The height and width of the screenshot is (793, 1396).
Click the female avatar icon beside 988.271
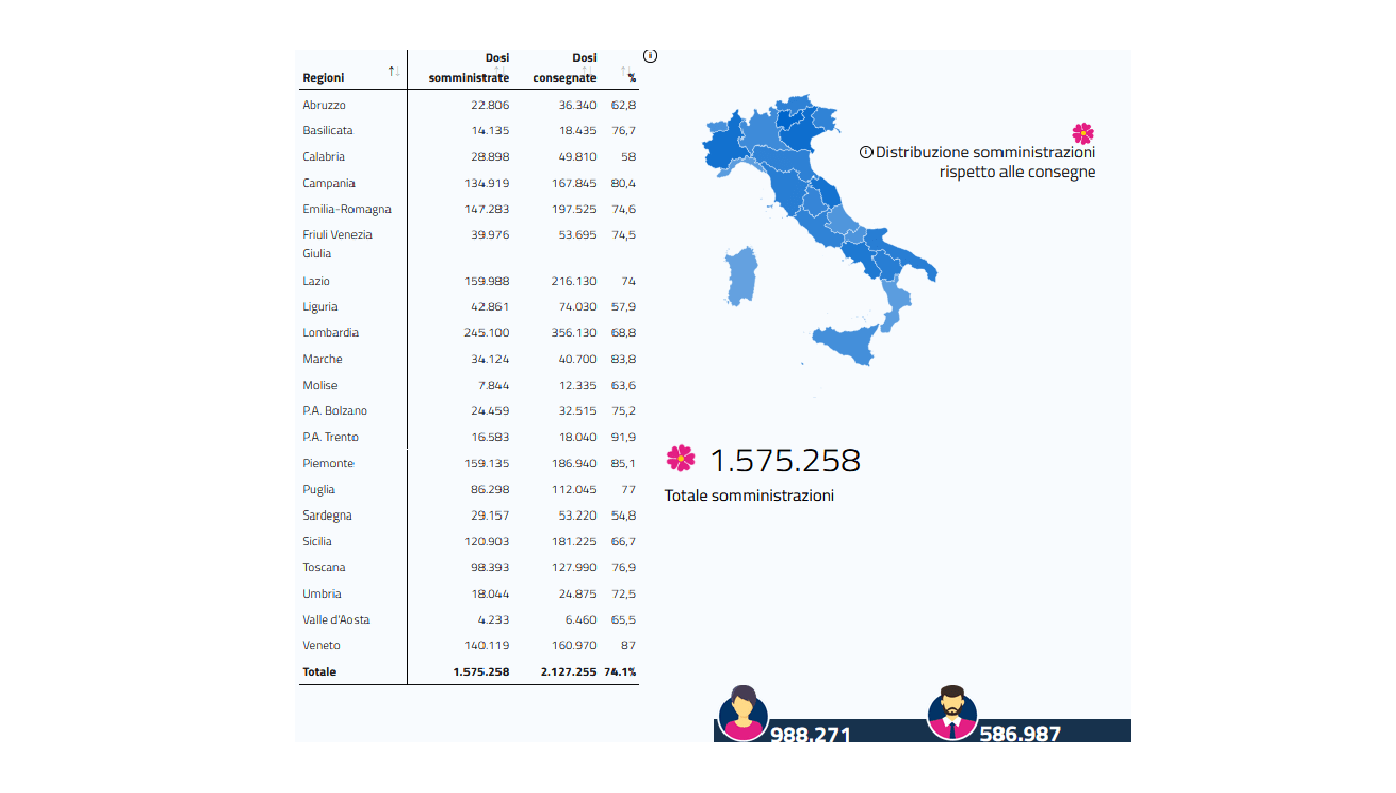pos(743,713)
